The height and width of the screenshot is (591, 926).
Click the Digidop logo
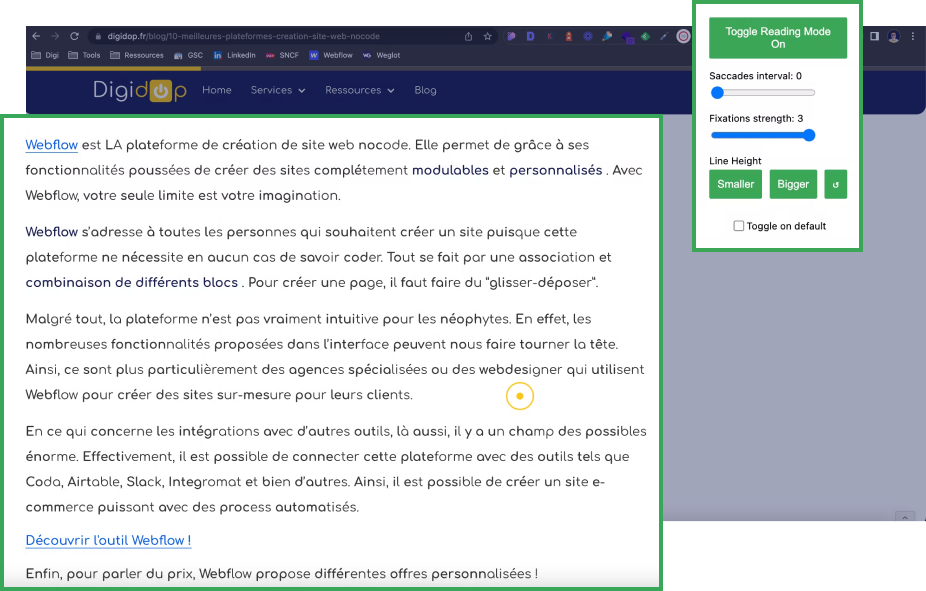pos(140,90)
